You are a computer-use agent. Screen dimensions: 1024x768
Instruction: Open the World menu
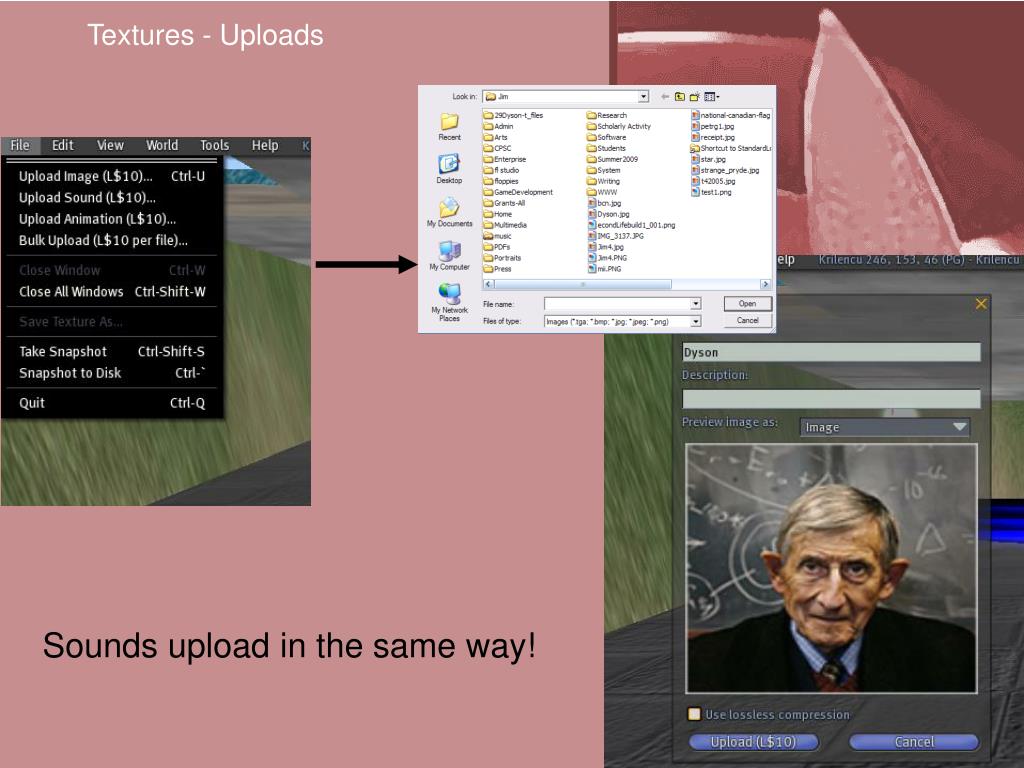162,145
